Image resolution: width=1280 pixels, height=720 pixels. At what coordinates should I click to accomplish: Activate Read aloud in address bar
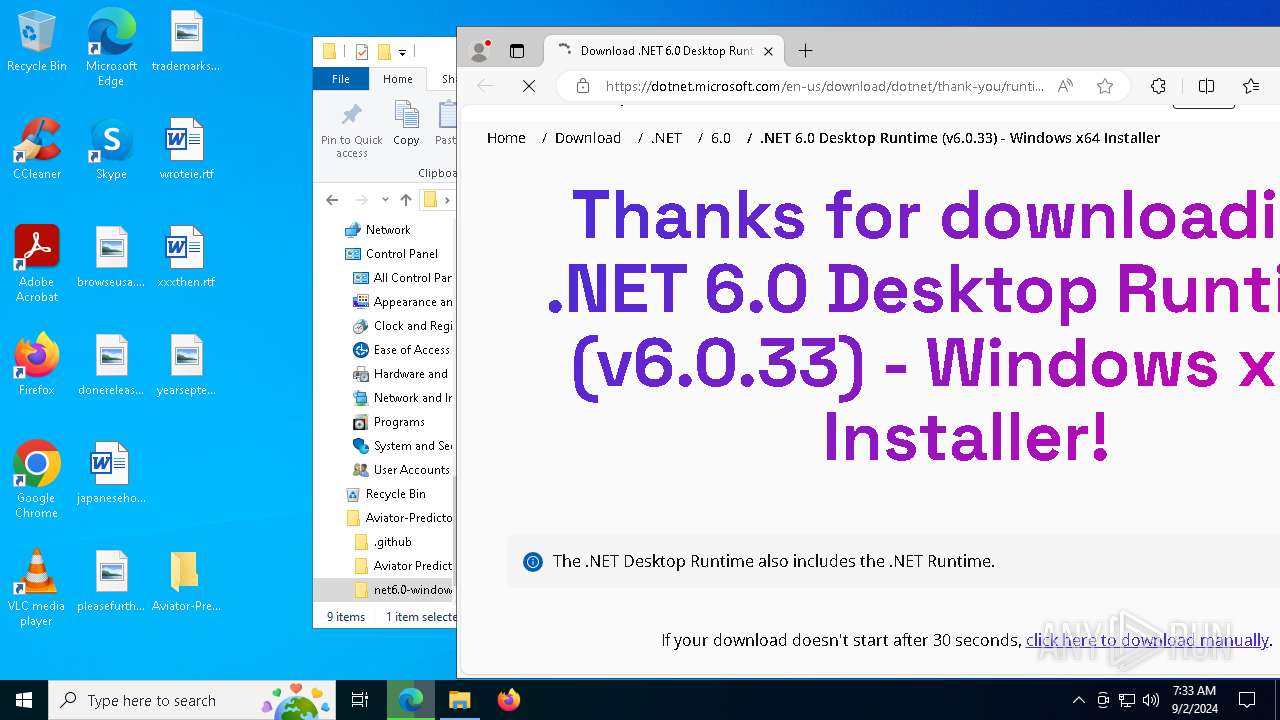(1065, 86)
